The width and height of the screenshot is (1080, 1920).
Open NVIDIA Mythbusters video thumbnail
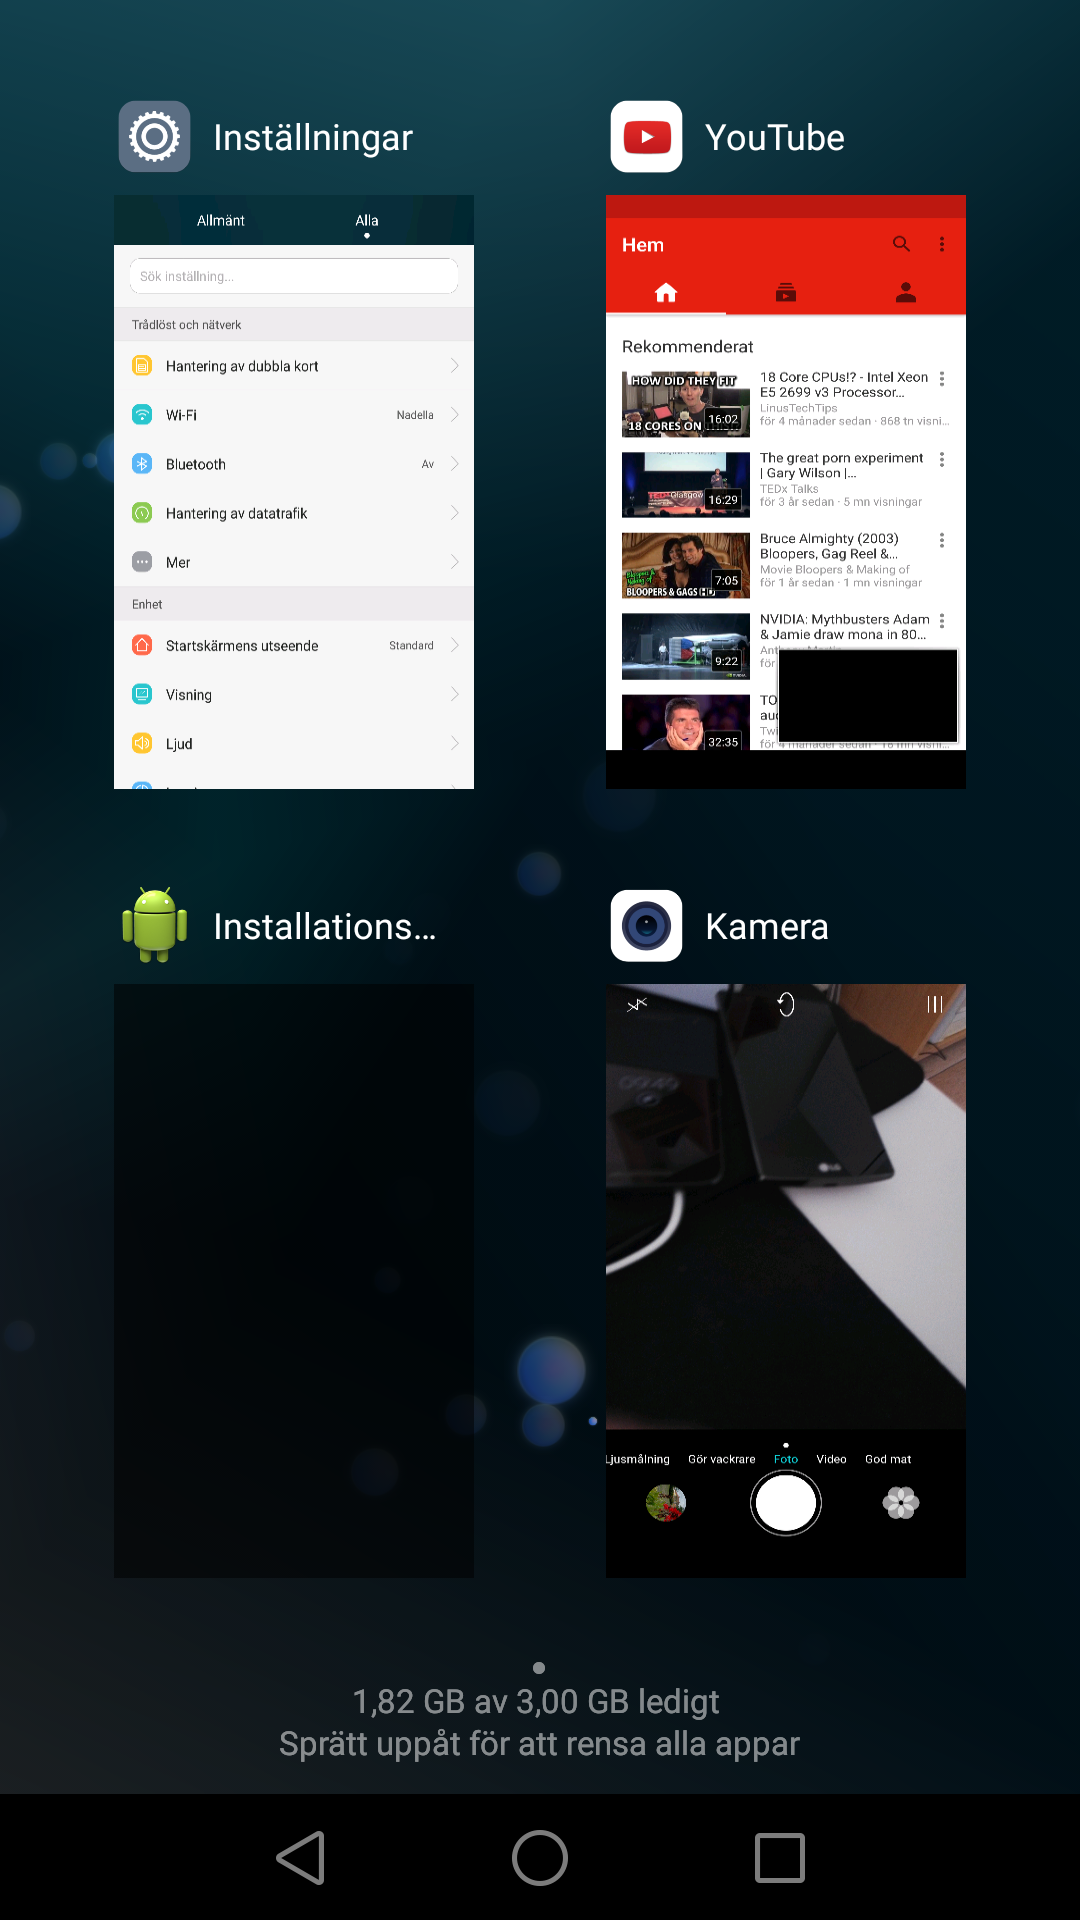pos(686,646)
